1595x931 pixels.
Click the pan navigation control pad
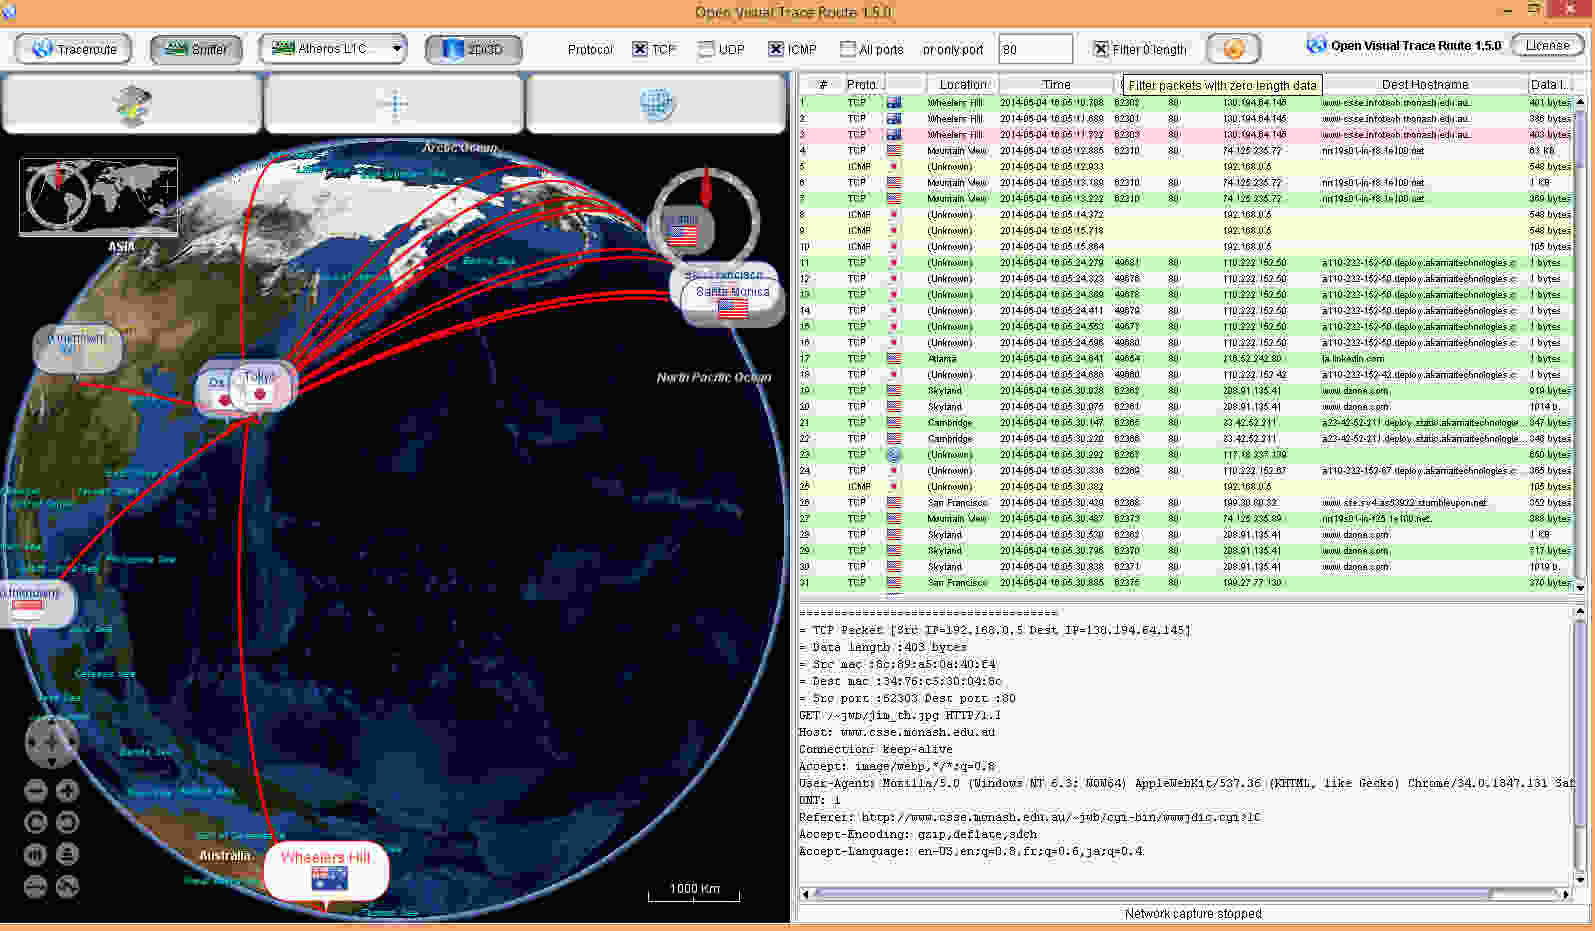(51, 741)
